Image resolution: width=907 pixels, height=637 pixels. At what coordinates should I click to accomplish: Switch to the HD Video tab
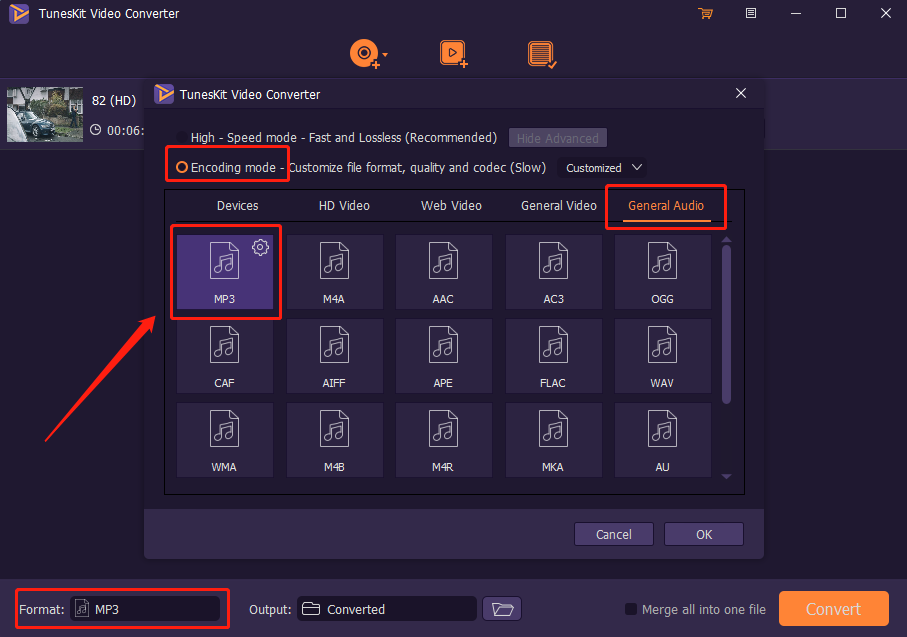coord(344,205)
